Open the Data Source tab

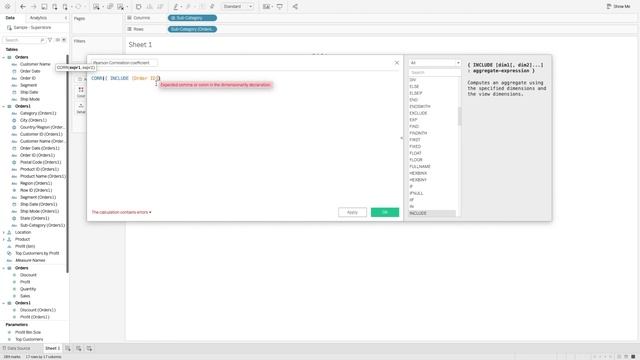tap(16, 348)
